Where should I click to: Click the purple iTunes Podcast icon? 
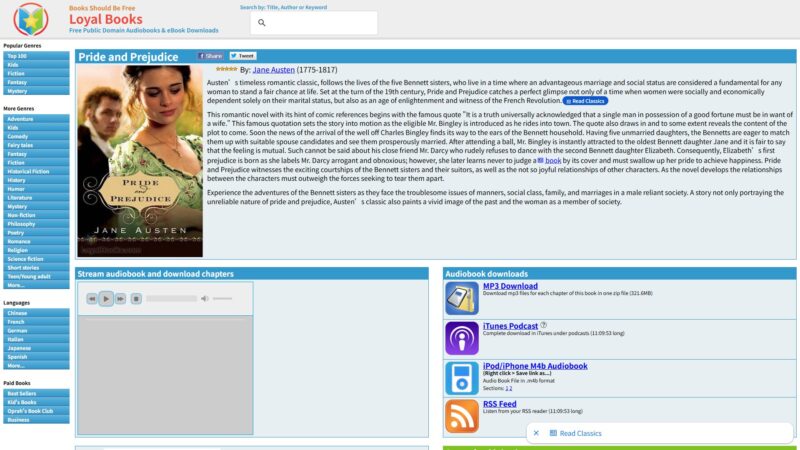coord(462,338)
